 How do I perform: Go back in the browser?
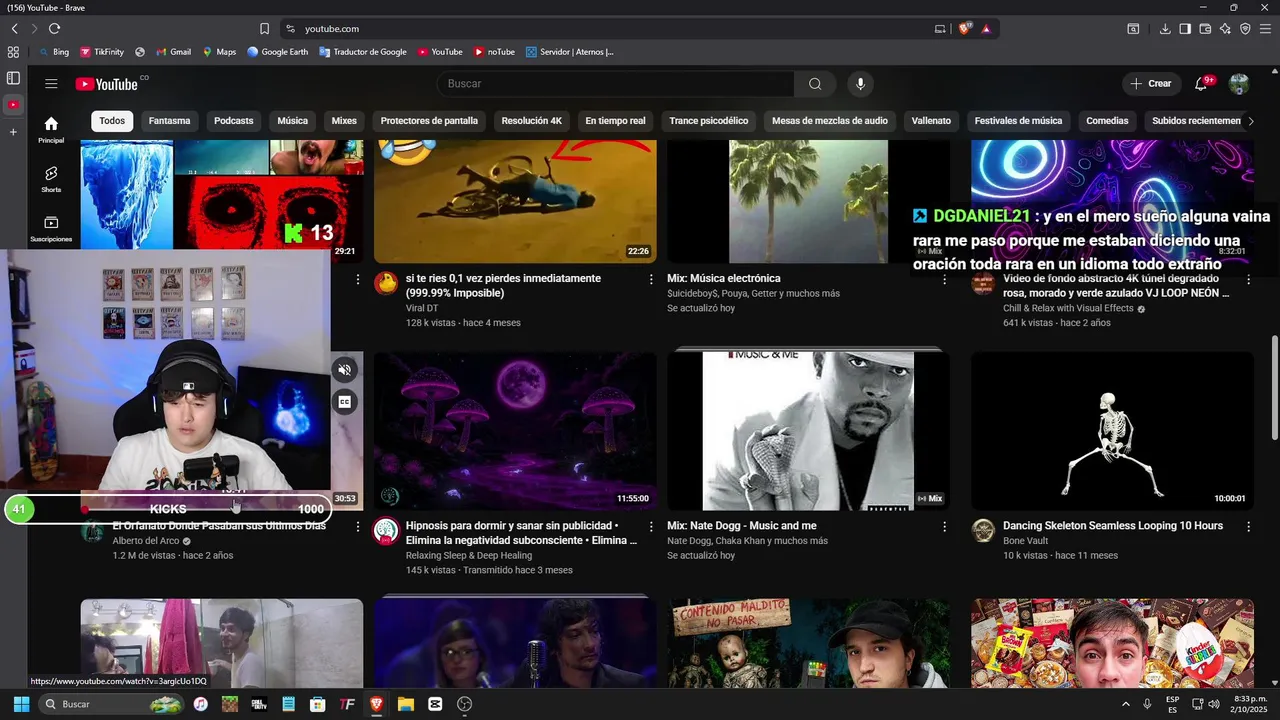click(x=14, y=29)
